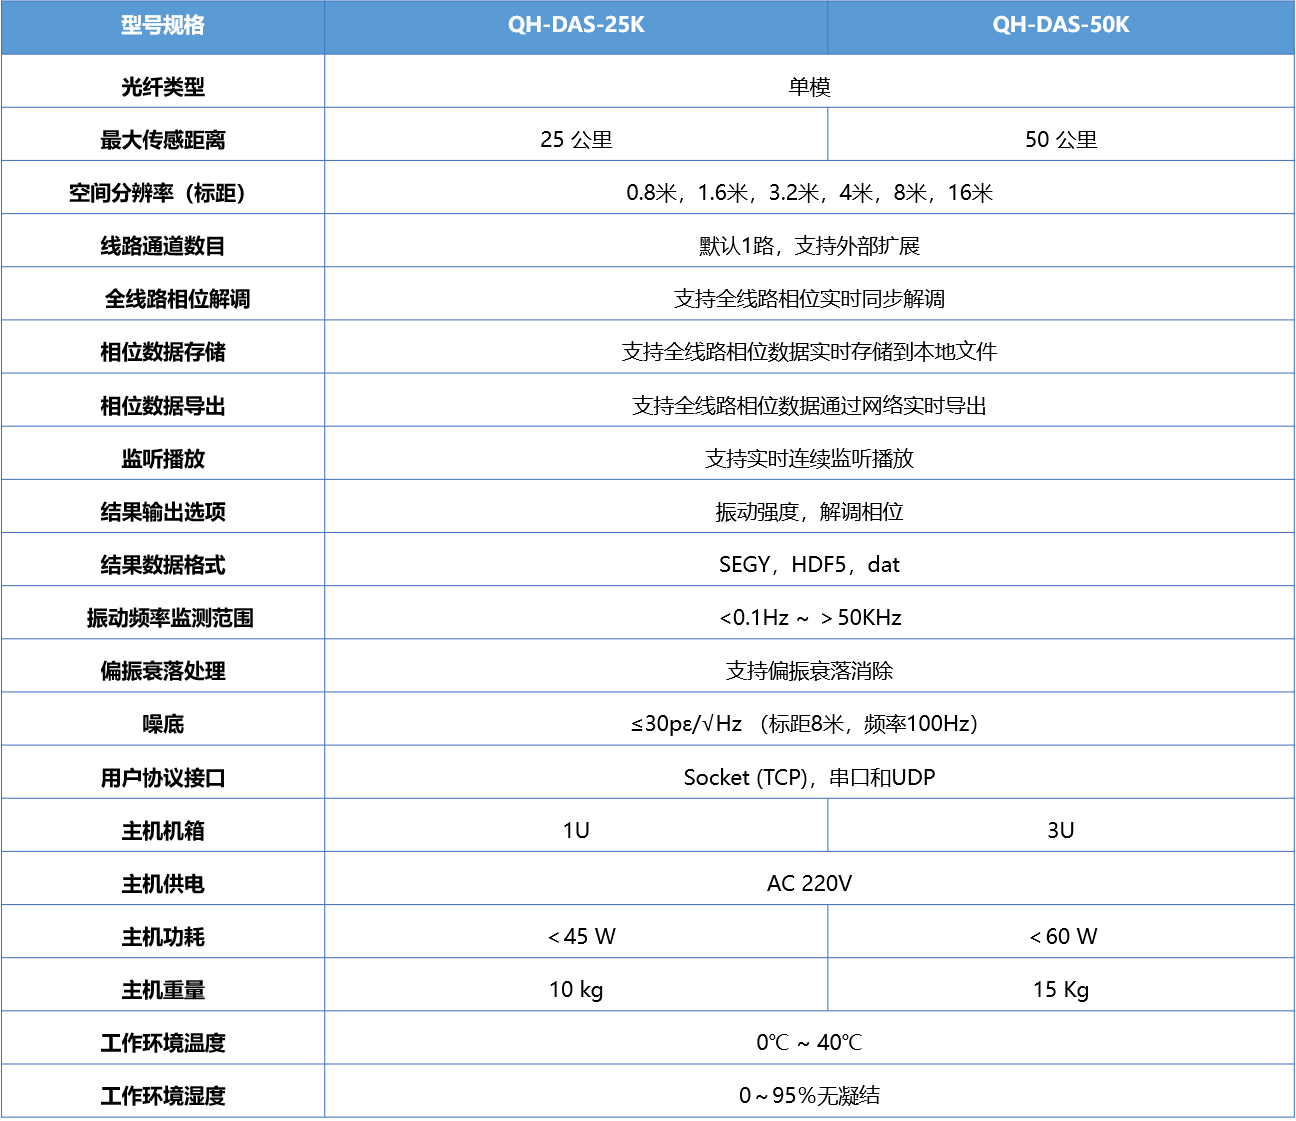Viewport: 1296px width, 1121px height.
Task: Click fourth data row cell under 型号规格
Action: tap(163, 240)
